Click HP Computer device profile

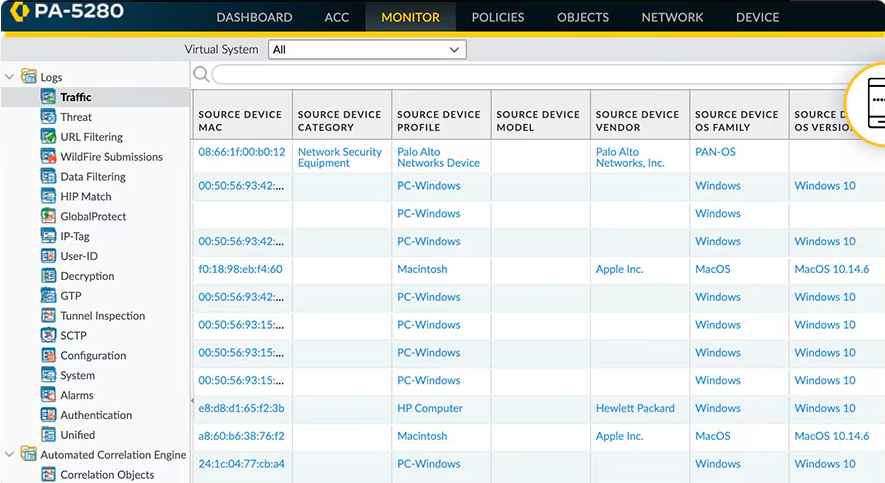pyautogui.click(x=430, y=408)
